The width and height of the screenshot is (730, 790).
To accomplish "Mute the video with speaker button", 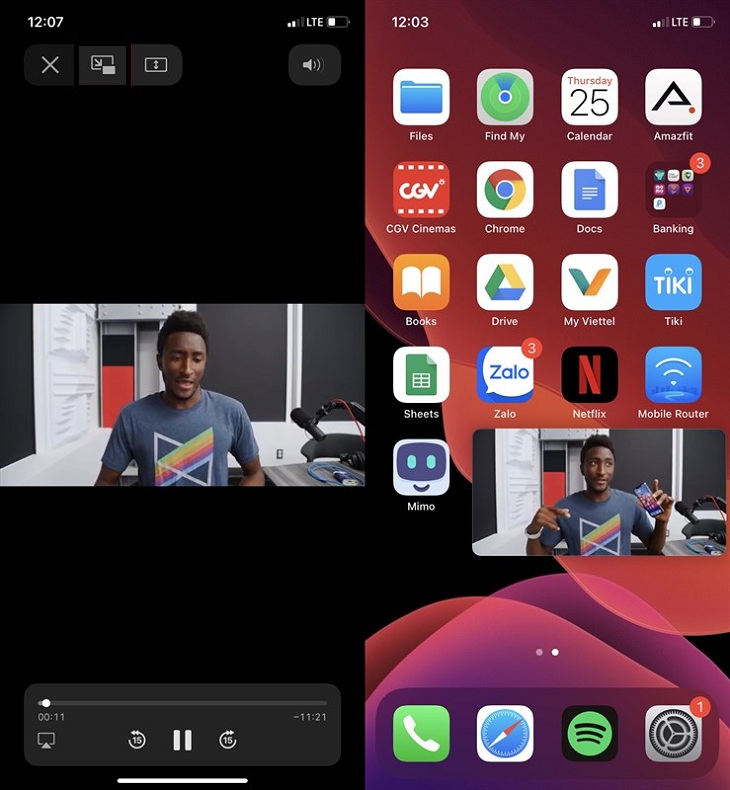I will pos(314,64).
